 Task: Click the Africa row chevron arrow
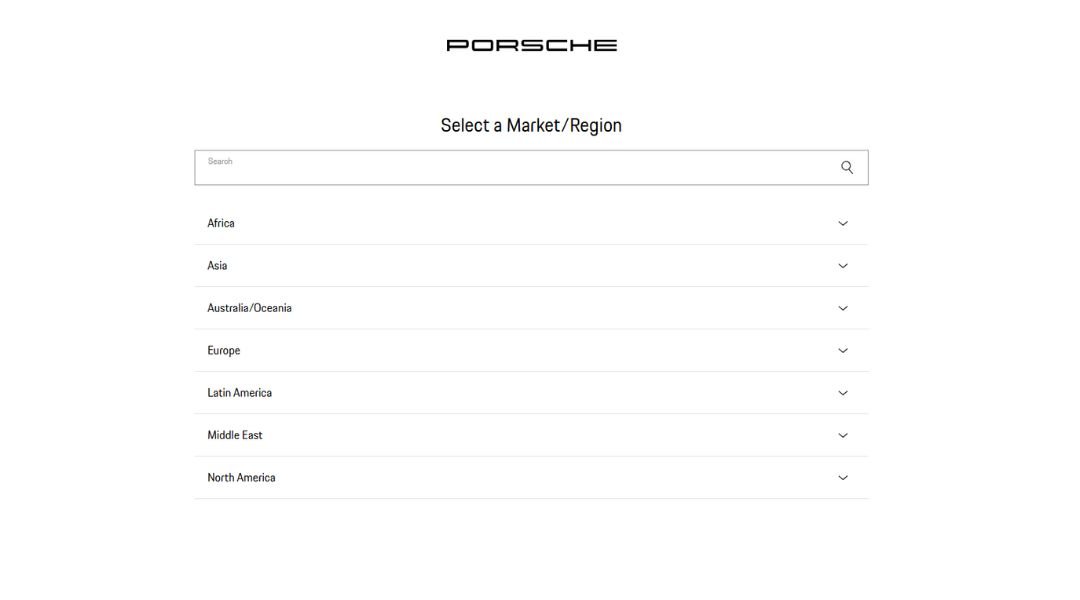coord(843,224)
